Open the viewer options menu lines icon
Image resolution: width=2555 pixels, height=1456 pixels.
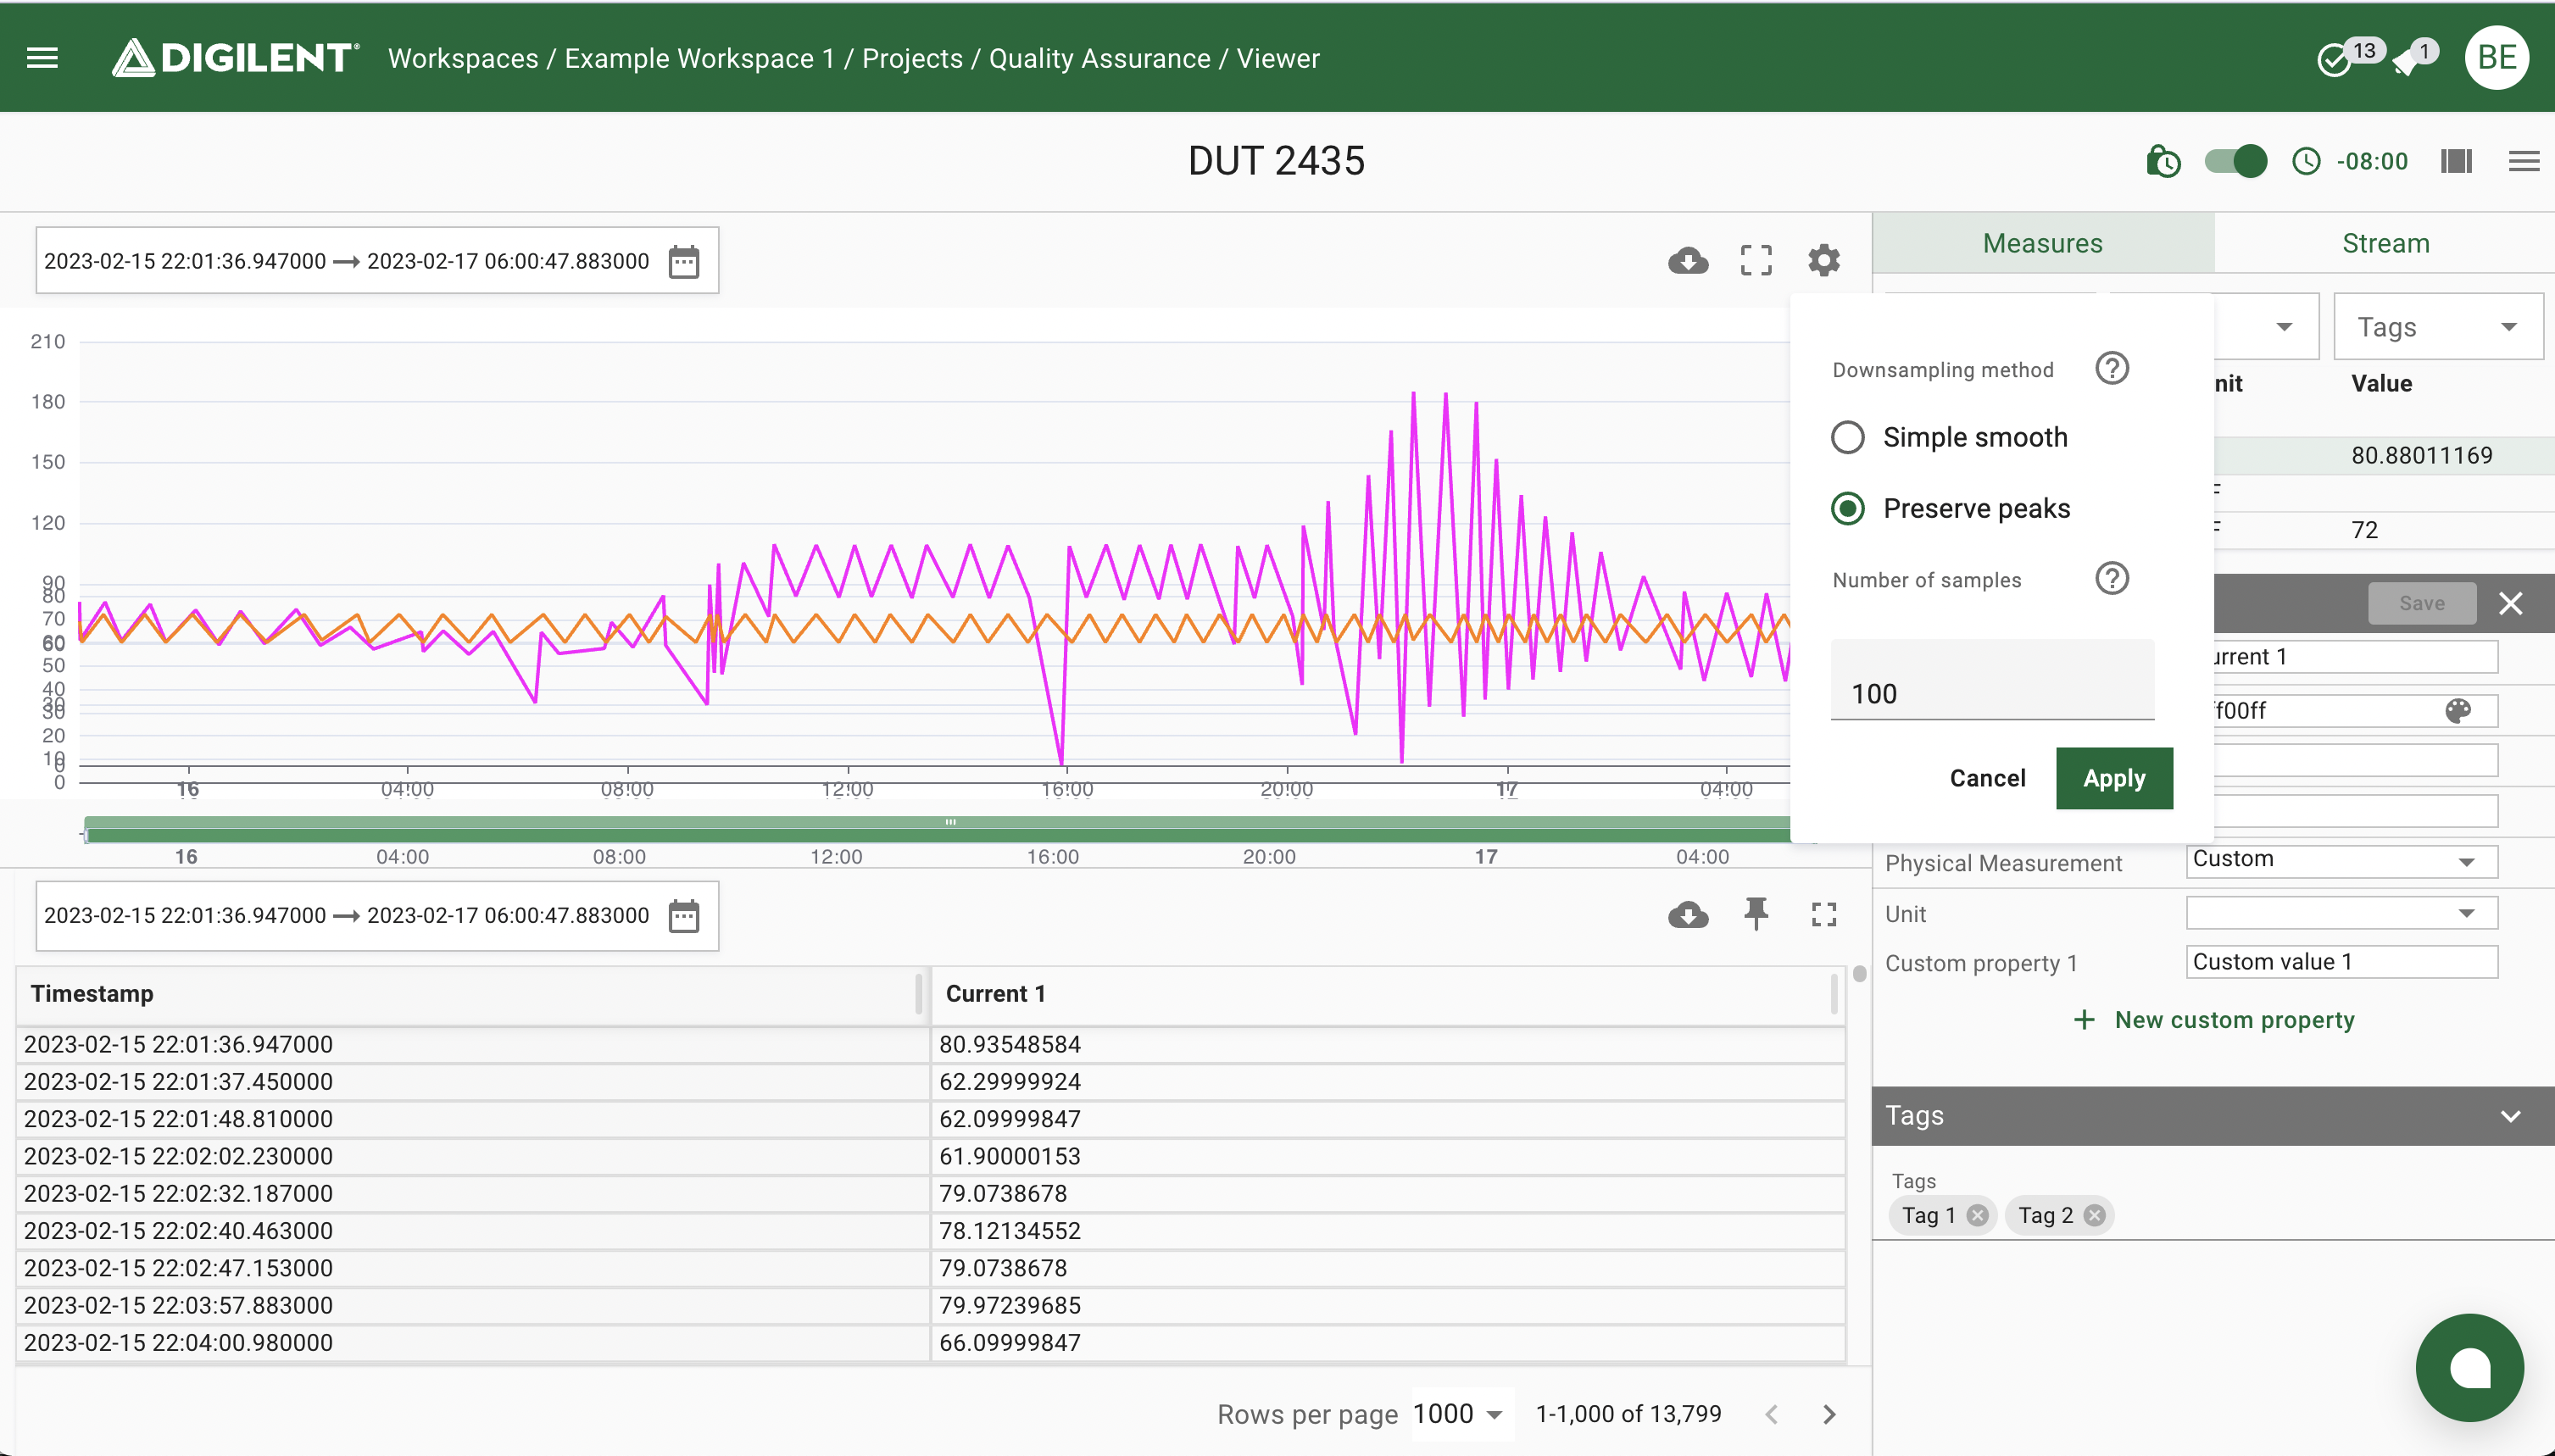coord(2524,161)
